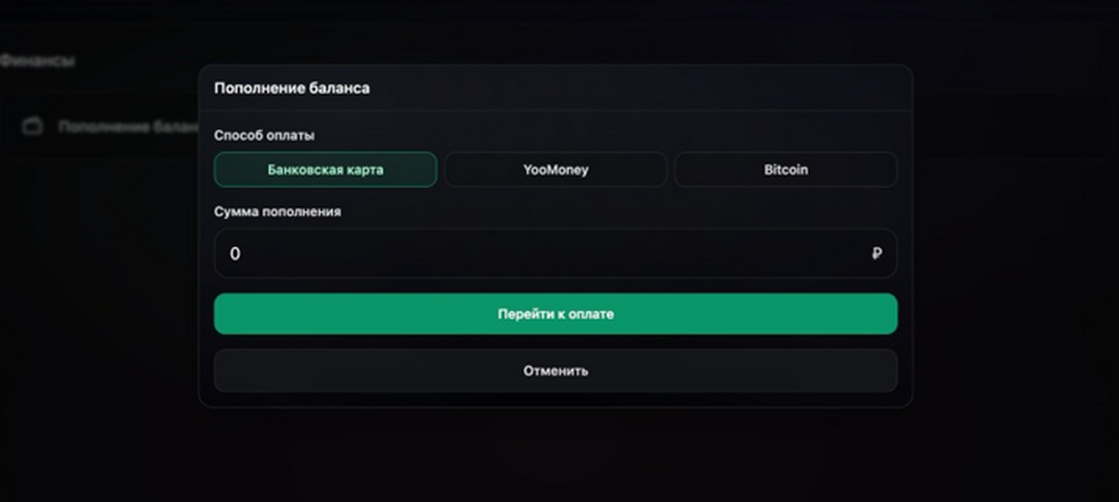This screenshot has width=1119, height=502.
Task: Focus the Сумма пополнения amount field
Action: pyautogui.click(x=540, y=254)
